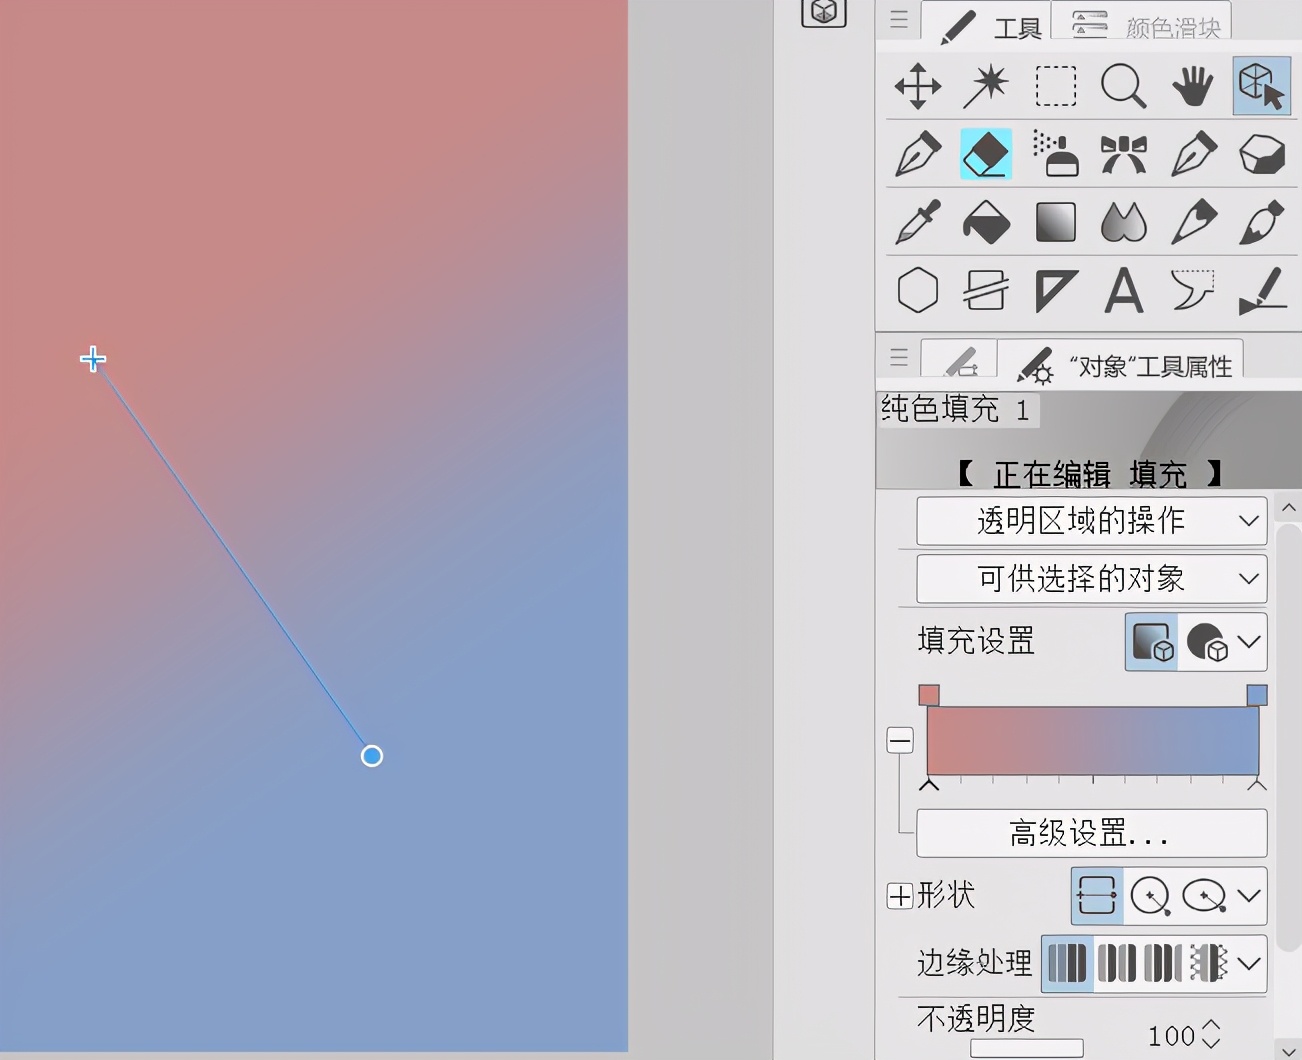Click the right gradient node marker under bar

pos(1257,785)
